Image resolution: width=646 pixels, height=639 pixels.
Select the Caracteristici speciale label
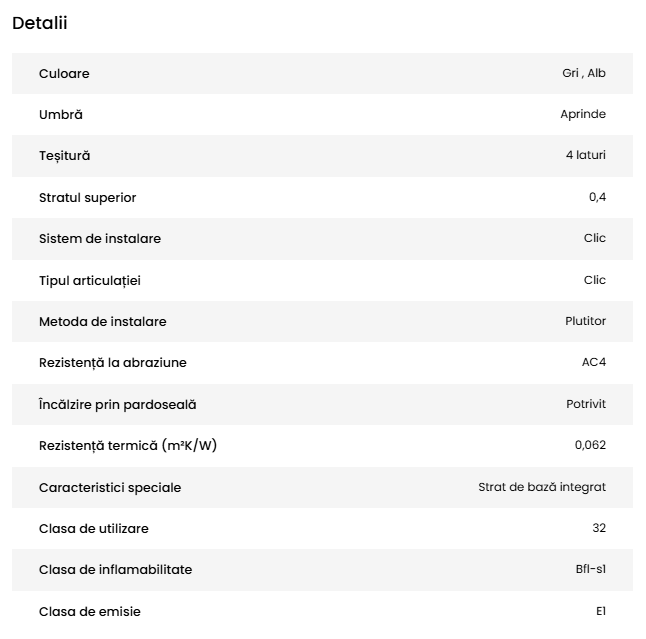point(110,487)
